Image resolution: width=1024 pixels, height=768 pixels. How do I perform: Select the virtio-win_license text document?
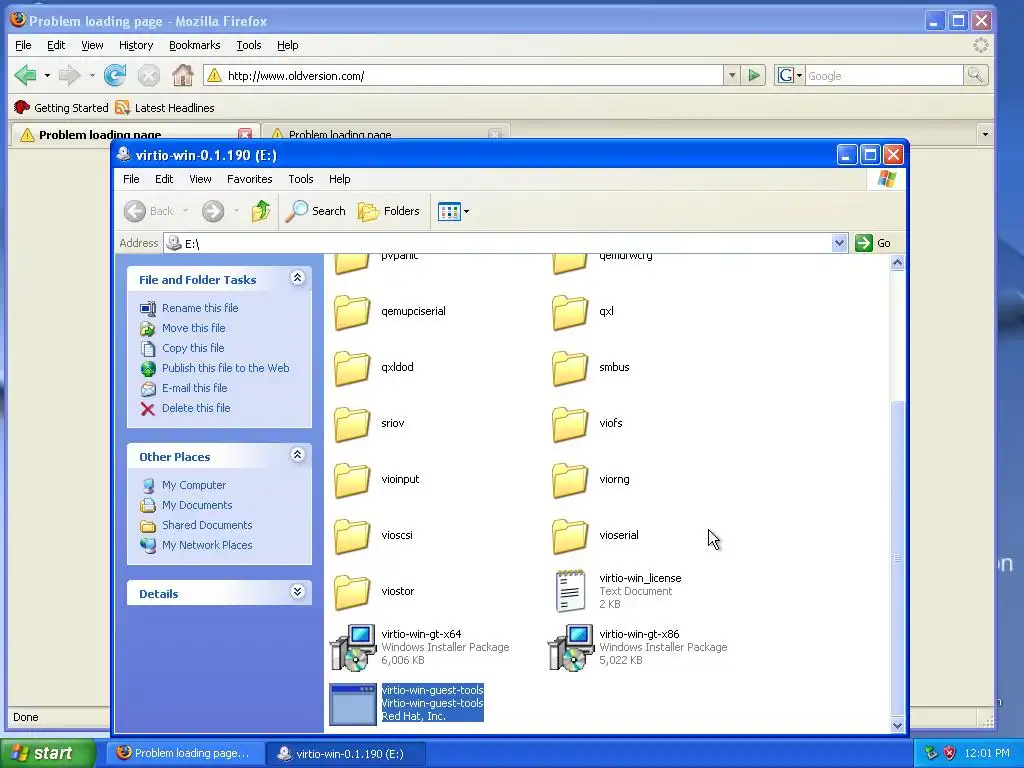[618, 591]
